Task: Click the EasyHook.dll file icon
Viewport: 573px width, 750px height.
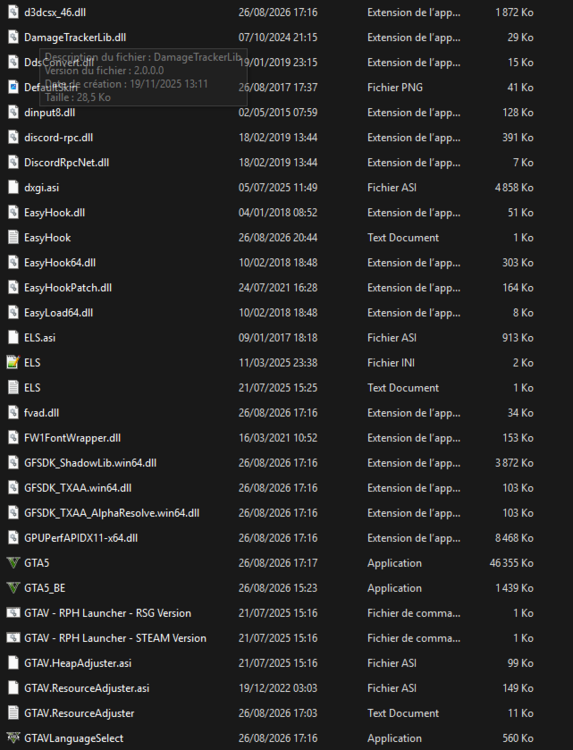Action: tap(13, 212)
